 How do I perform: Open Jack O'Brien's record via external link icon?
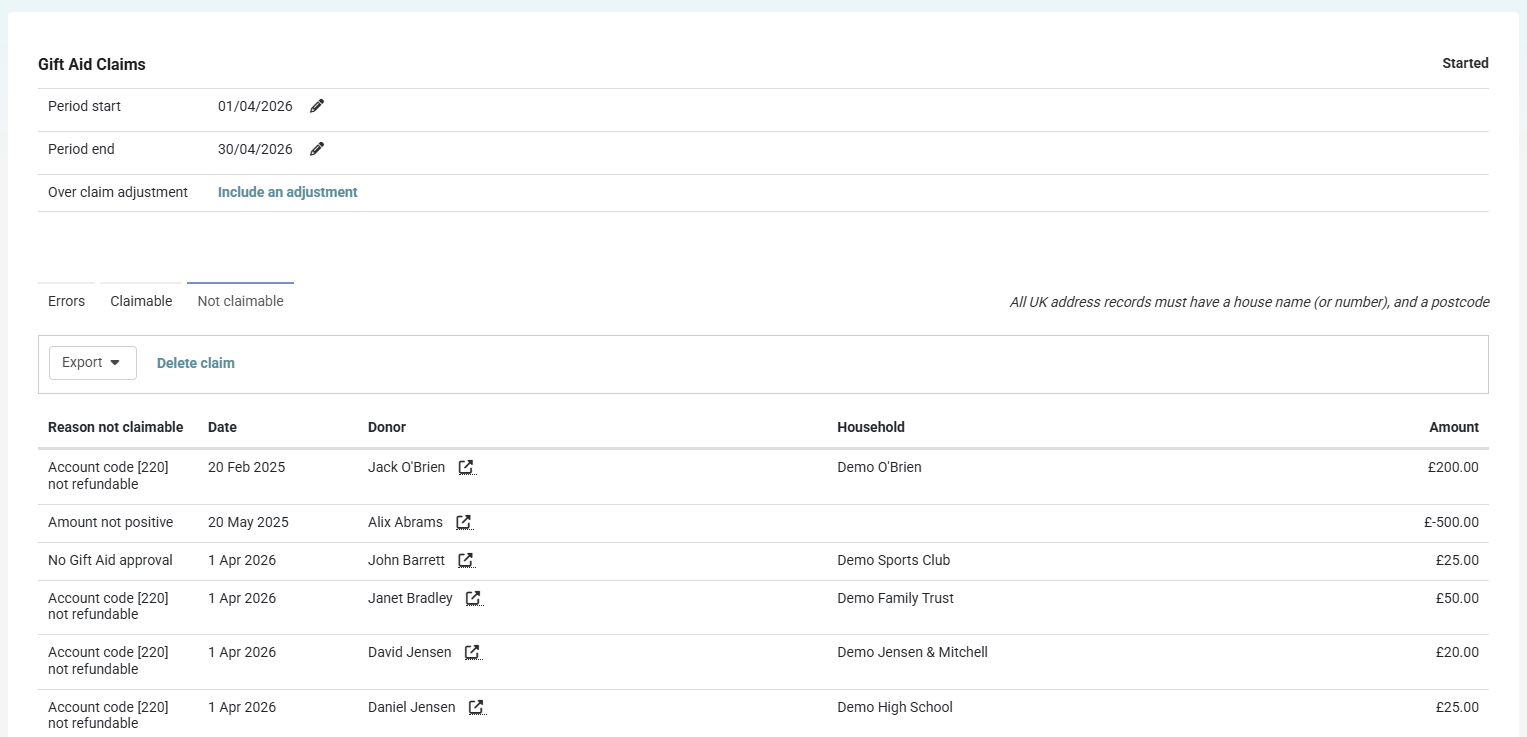466,467
